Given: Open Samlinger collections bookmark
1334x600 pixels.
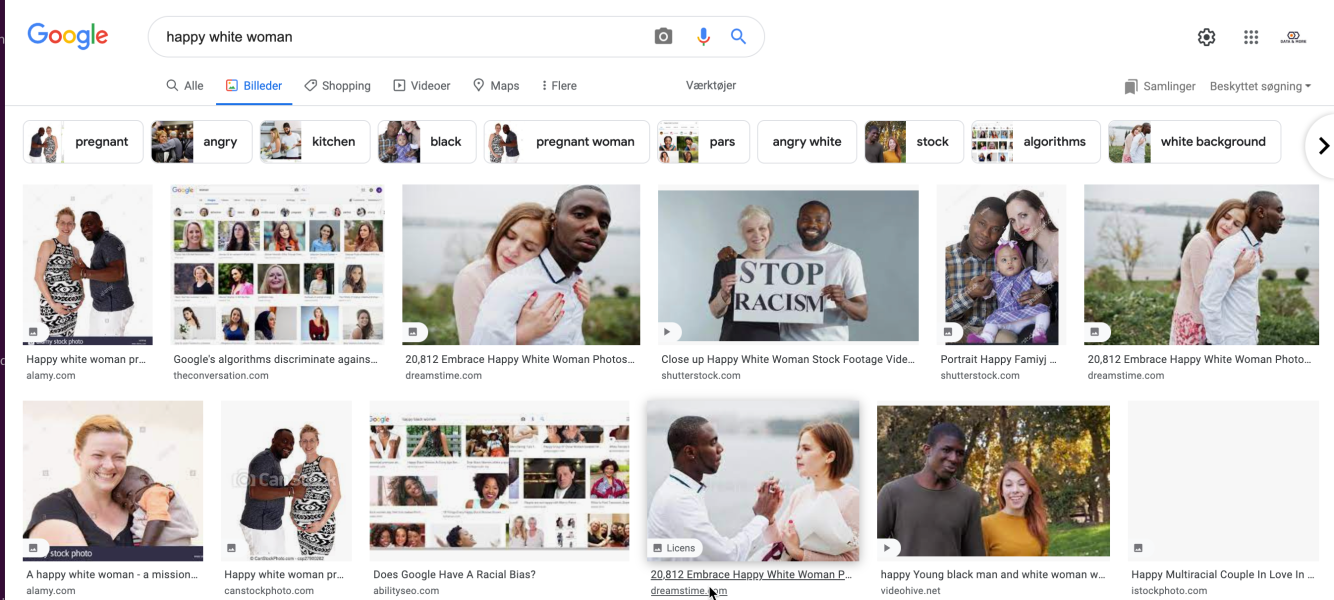Looking at the screenshot, I should [x=1160, y=86].
